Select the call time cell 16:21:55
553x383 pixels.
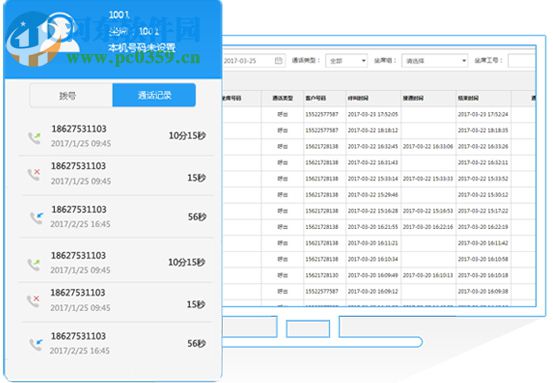pos(373,227)
